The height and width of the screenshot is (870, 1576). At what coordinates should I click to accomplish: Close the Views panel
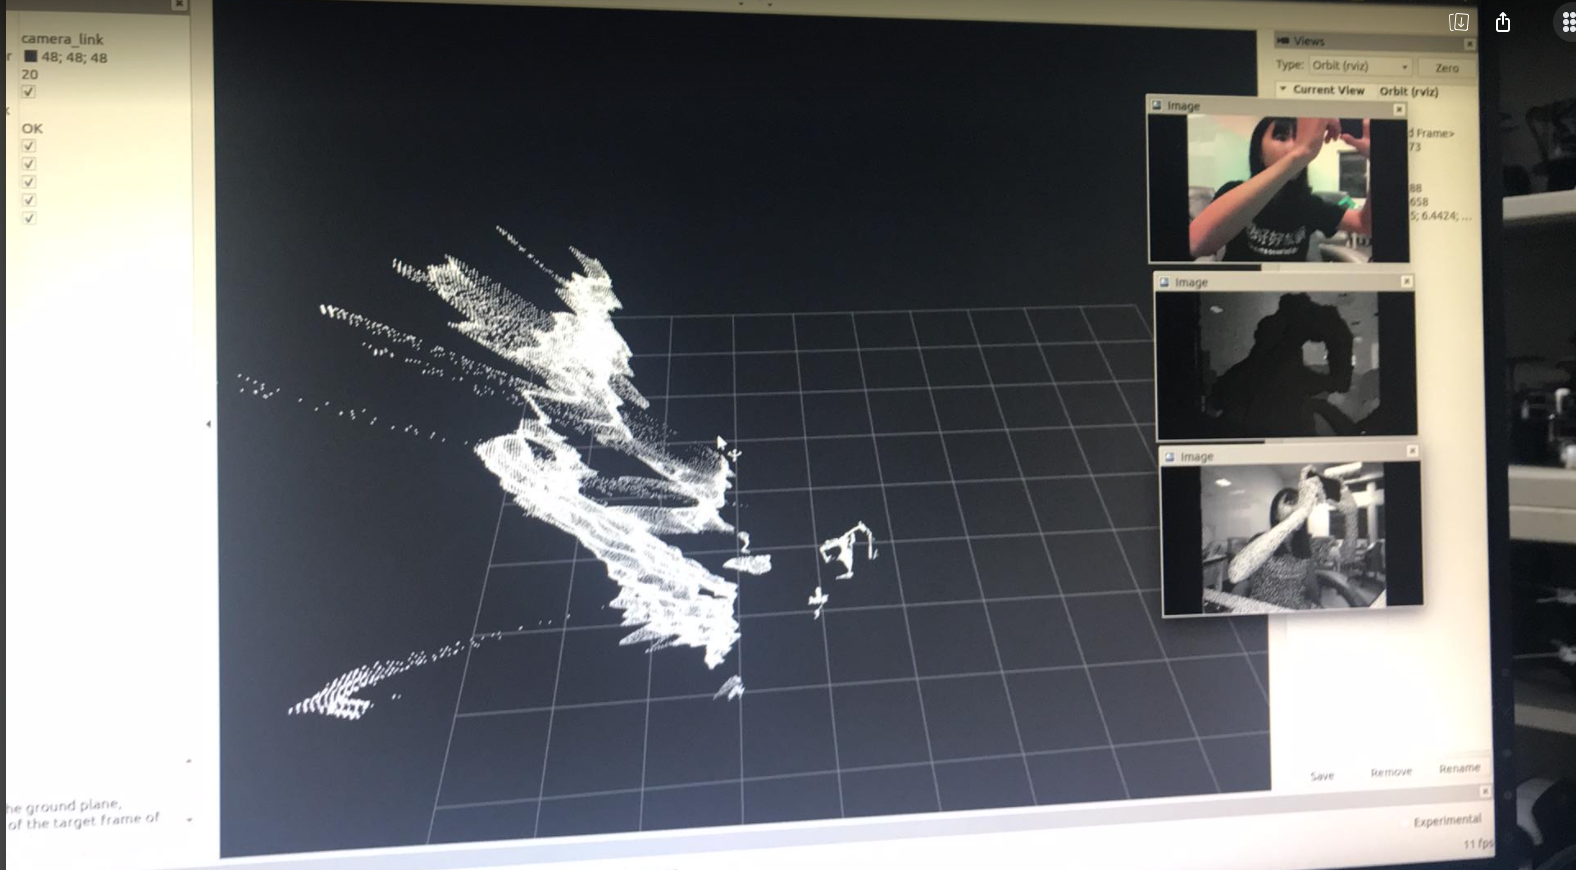[1469, 44]
